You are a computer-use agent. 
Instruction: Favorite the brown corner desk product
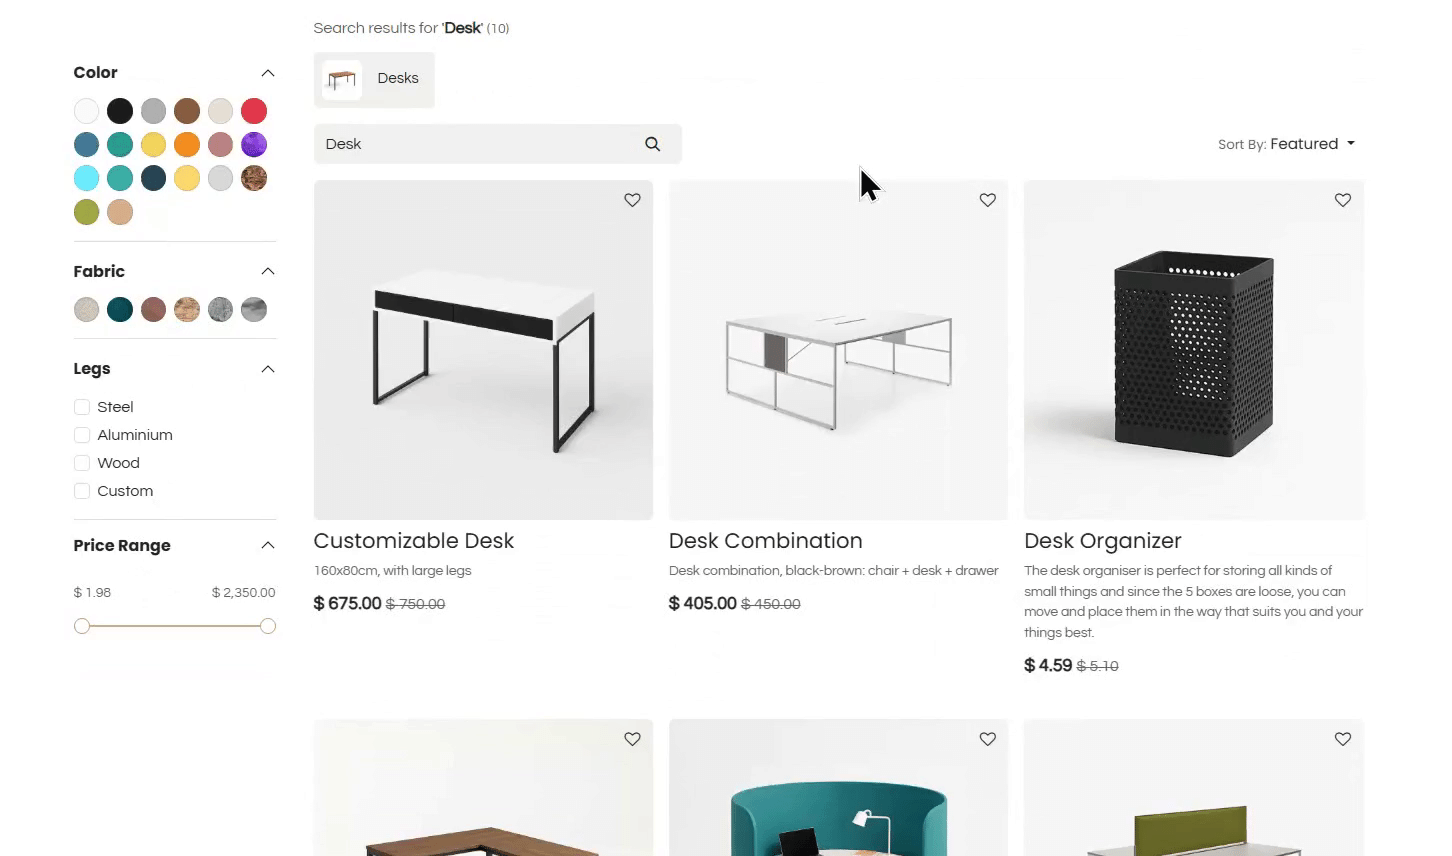tap(632, 739)
